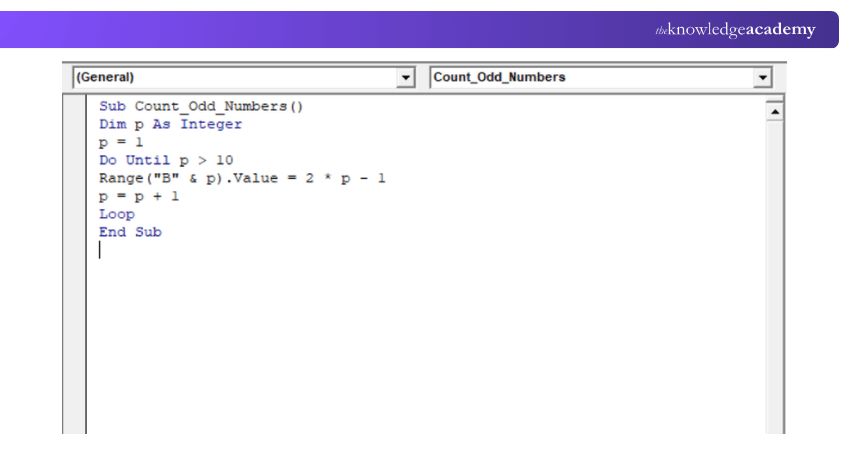The width and height of the screenshot is (850, 450).
Task: Click the 'p = 1' code line
Action: [121, 142]
